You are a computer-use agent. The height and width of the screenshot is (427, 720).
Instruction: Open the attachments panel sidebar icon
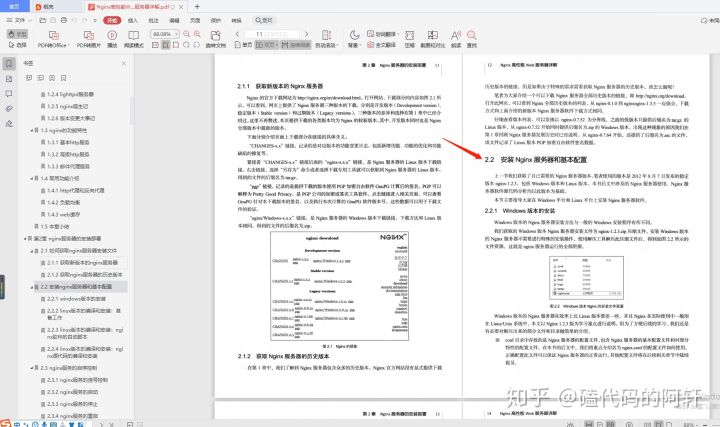(x=9, y=109)
